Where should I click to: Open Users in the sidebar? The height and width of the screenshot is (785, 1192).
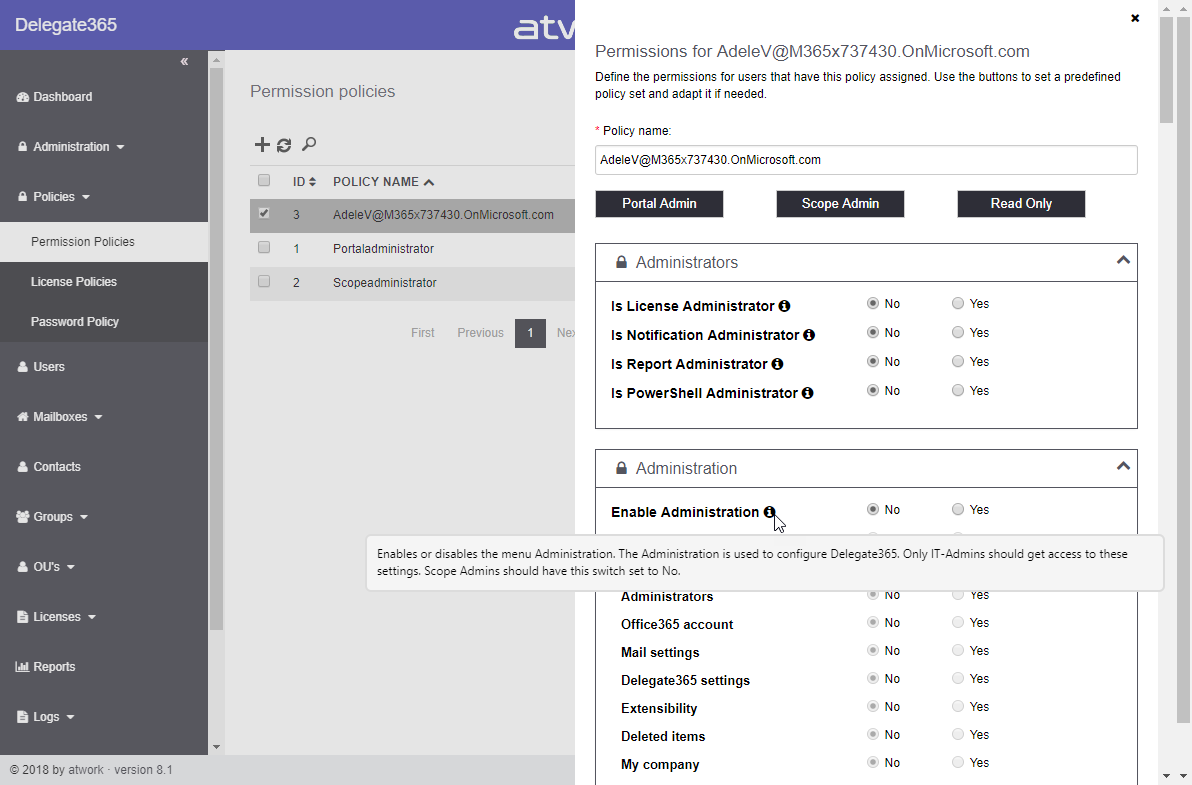(41, 367)
